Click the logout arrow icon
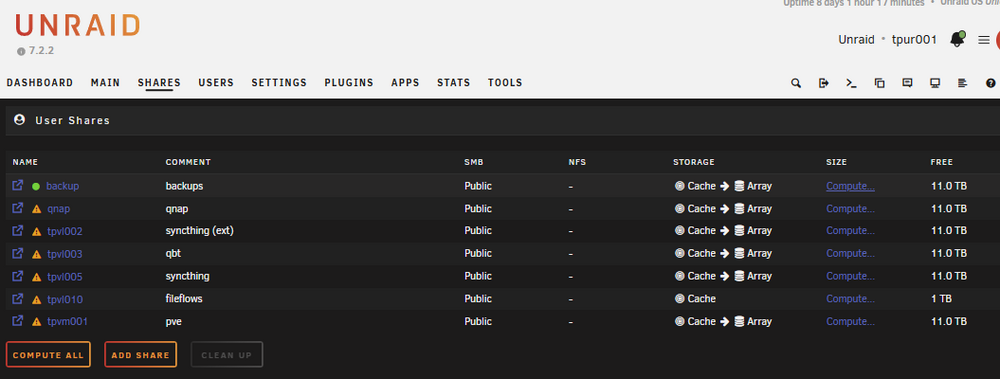The width and height of the screenshot is (1000, 379). (x=823, y=83)
